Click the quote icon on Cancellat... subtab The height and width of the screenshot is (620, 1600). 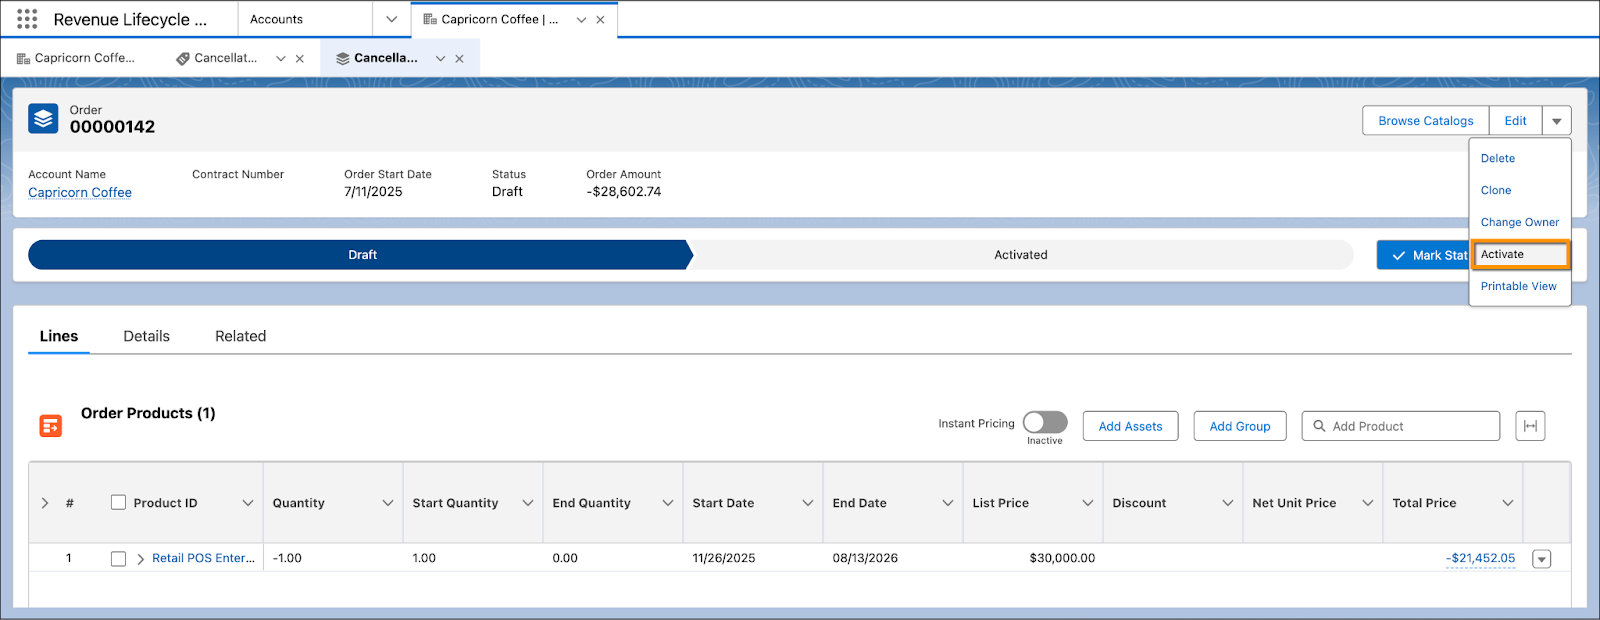(x=183, y=59)
